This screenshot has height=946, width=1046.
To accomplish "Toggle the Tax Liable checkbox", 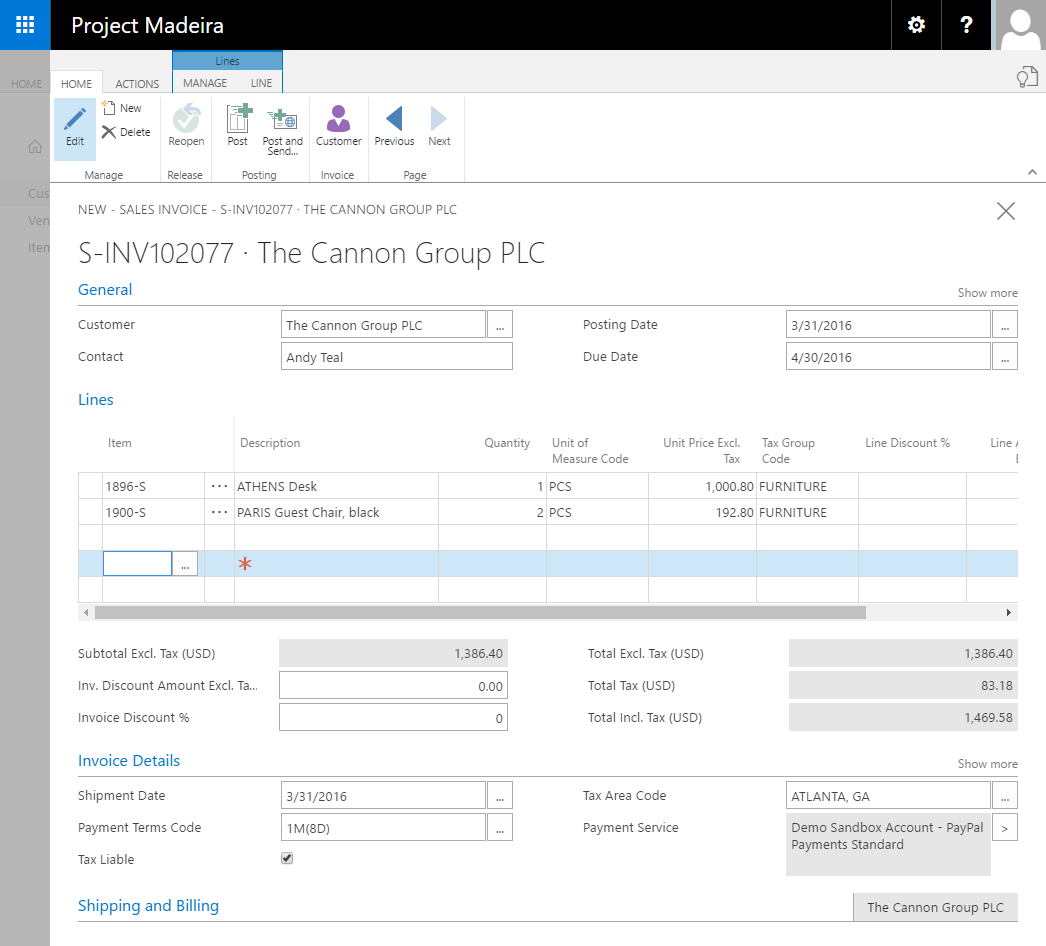I will click(287, 859).
